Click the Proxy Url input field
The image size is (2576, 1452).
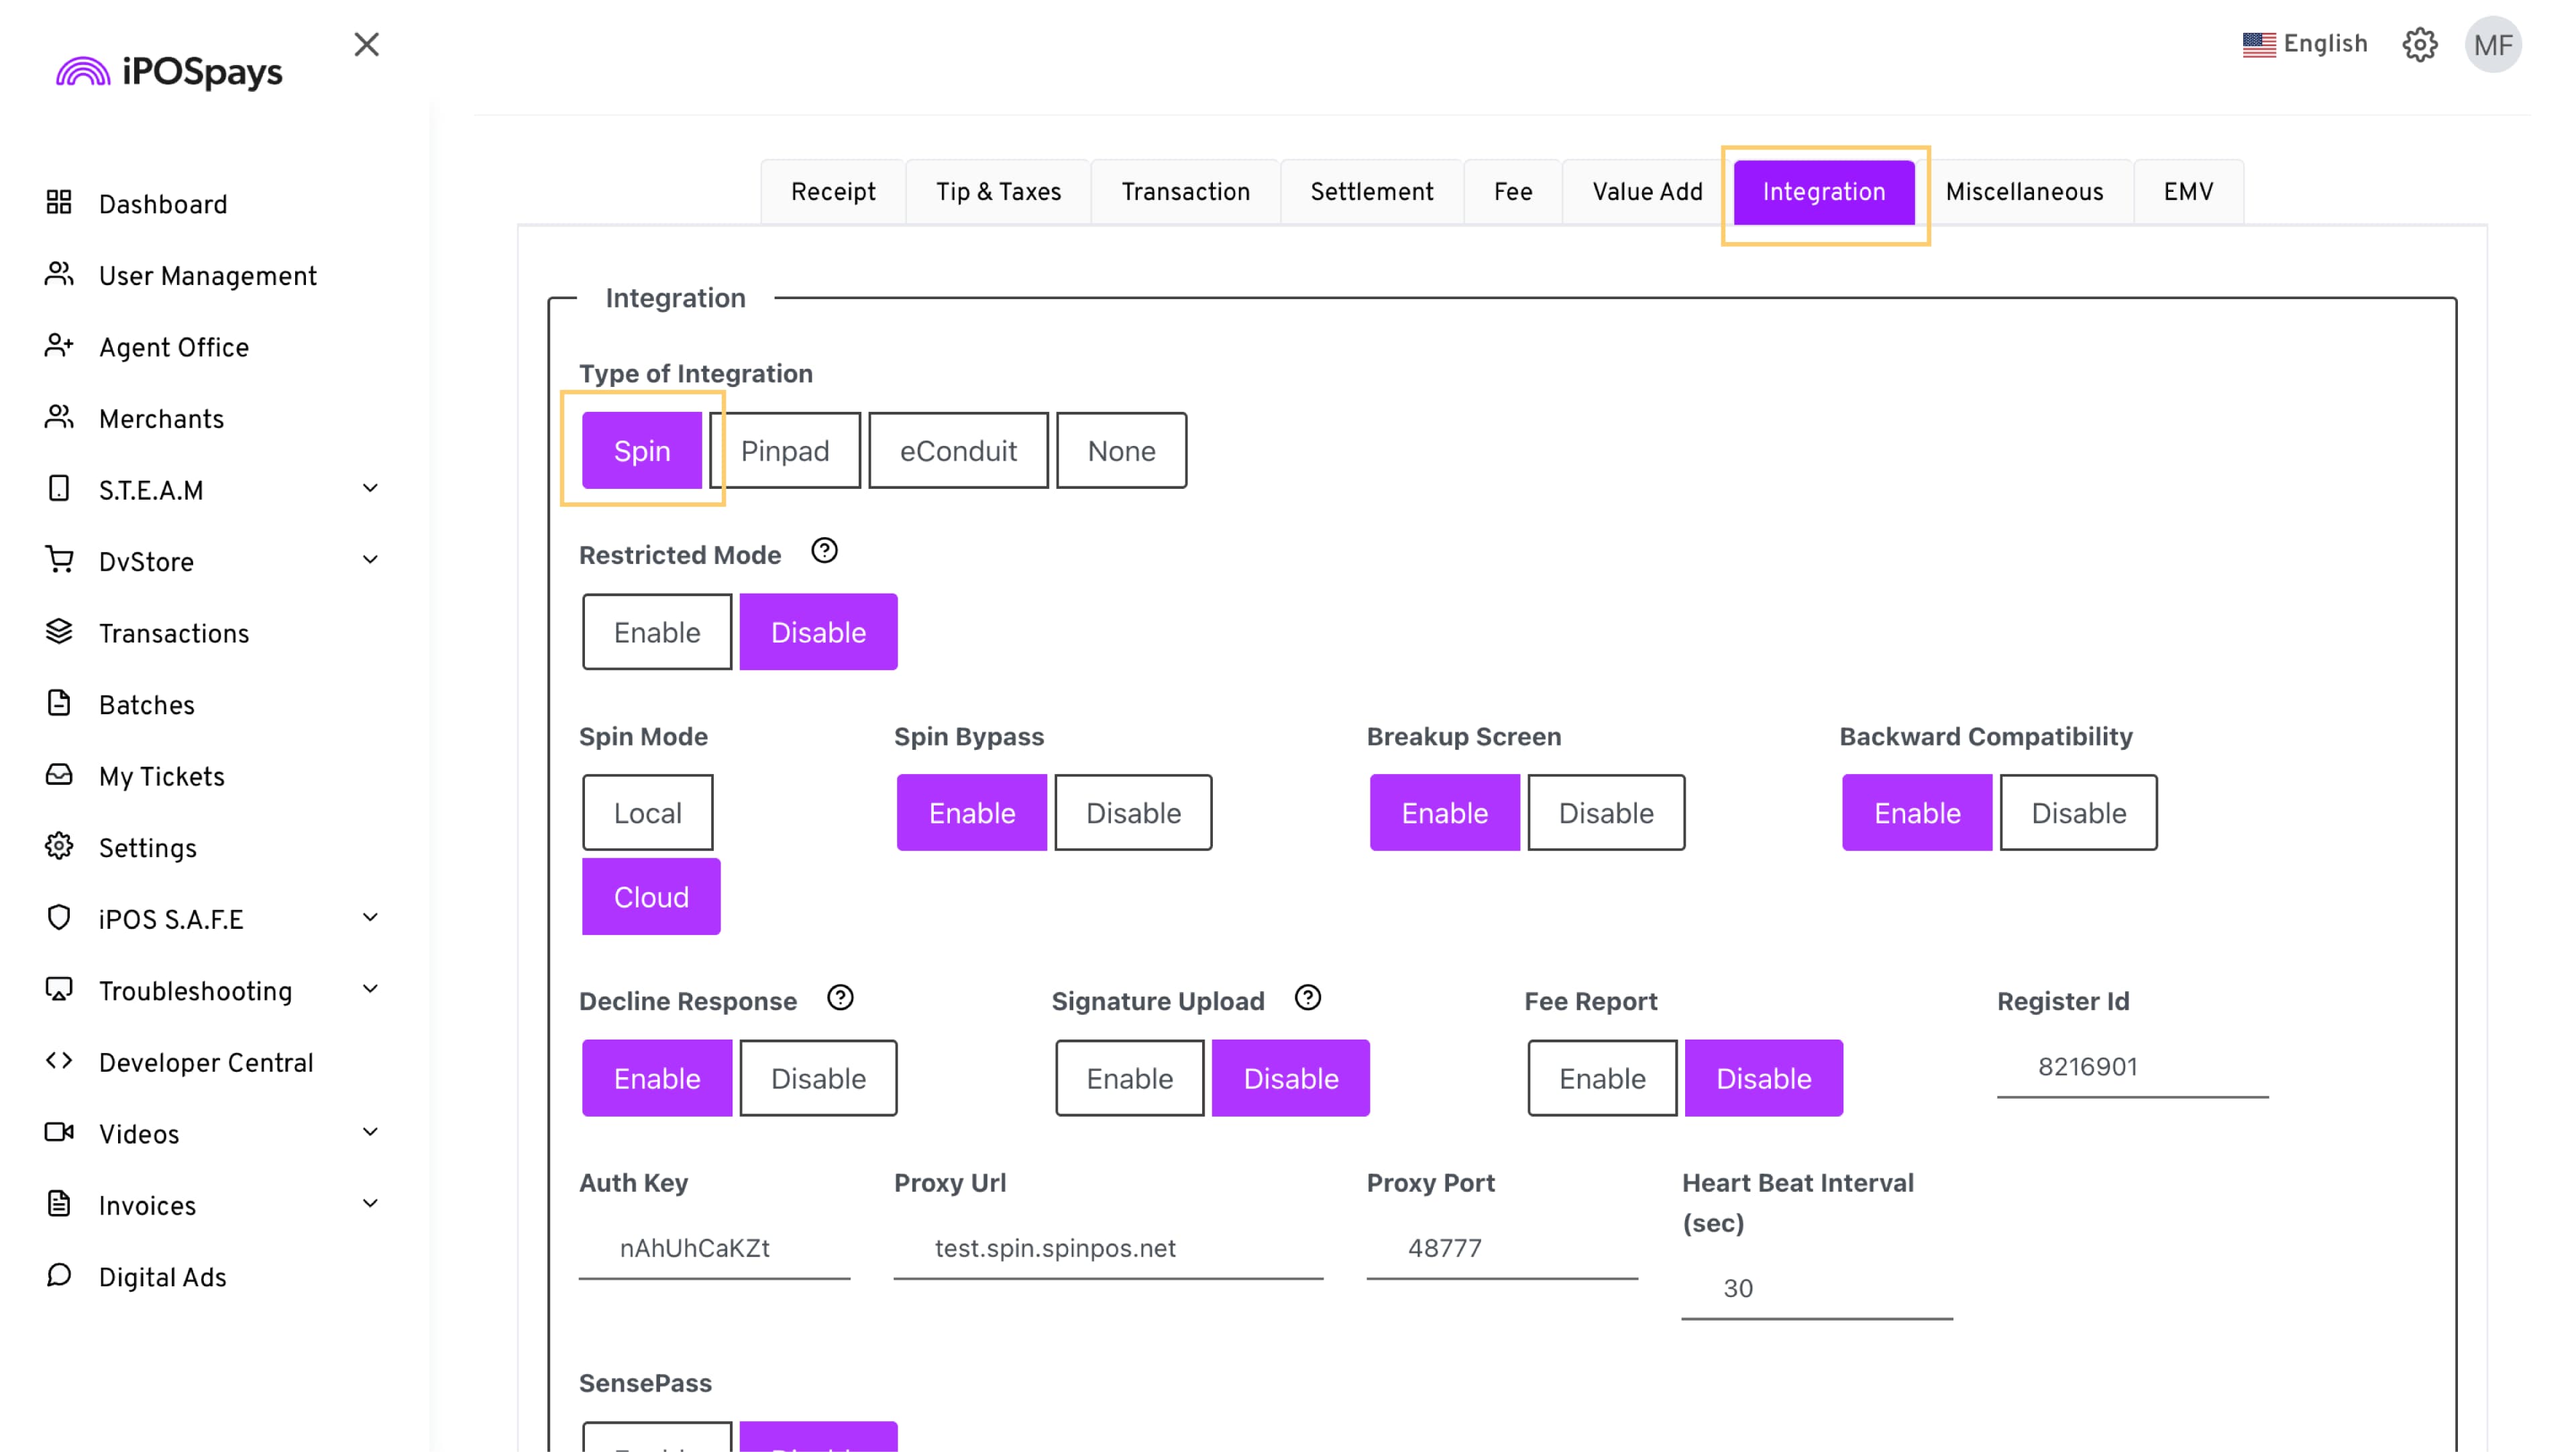pyautogui.click(x=1108, y=1248)
